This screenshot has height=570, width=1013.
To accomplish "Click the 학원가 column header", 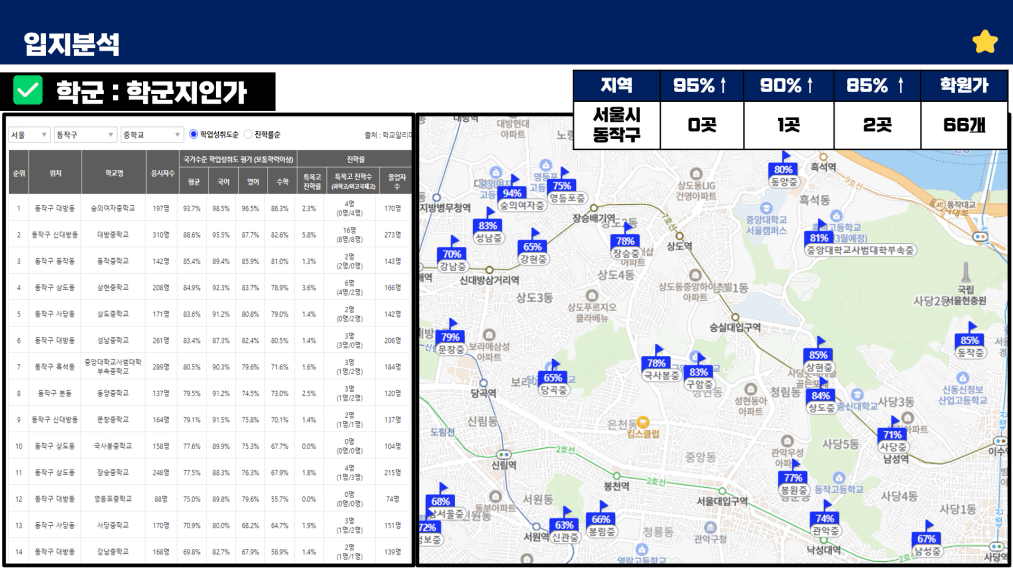I will click(963, 86).
